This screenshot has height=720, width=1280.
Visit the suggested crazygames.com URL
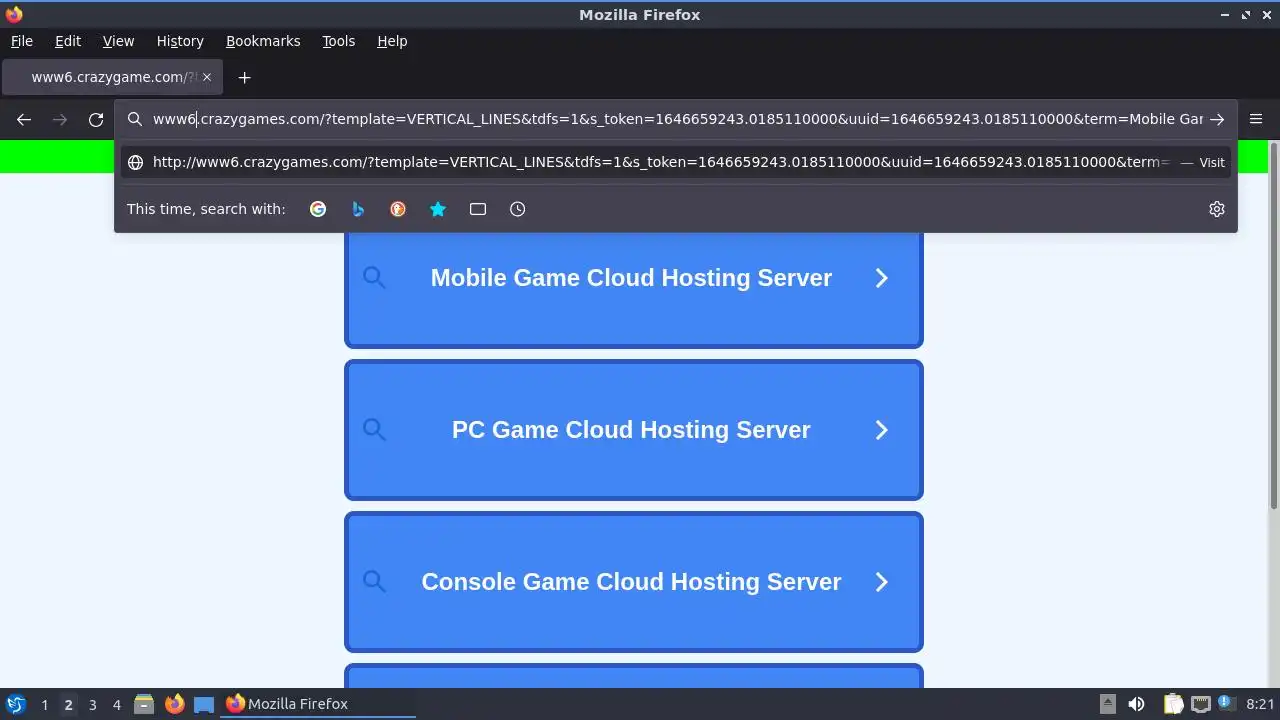(x=677, y=162)
